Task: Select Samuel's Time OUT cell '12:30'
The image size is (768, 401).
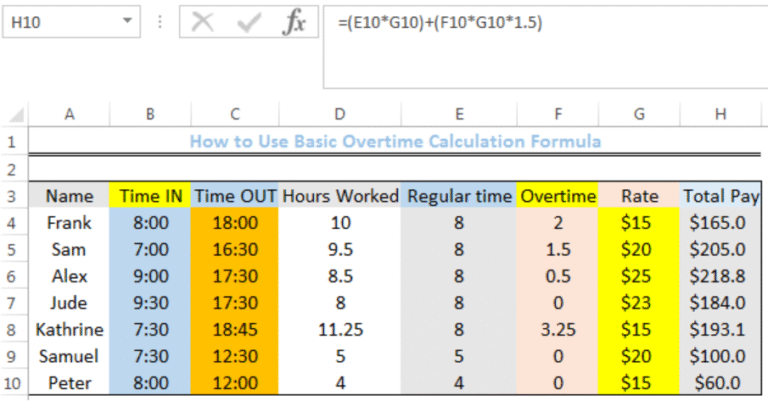Action: [x=235, y=356]
